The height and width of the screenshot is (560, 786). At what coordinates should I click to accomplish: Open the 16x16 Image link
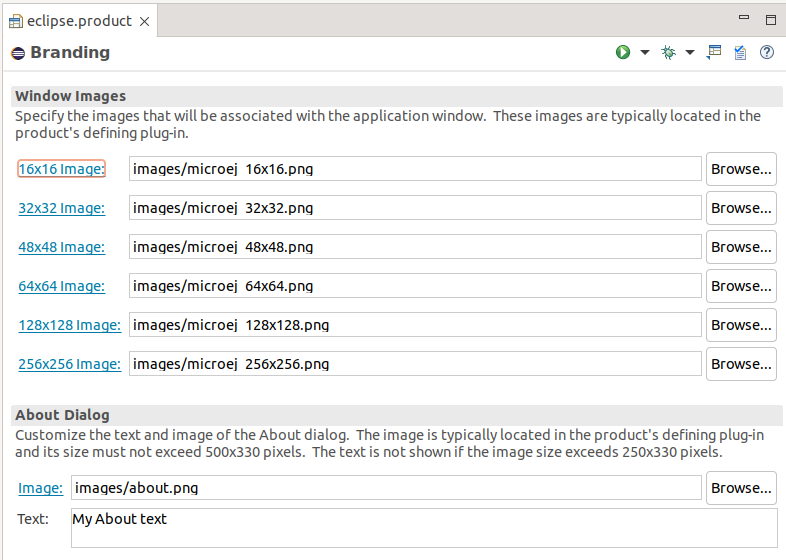[x=61, y=169]
